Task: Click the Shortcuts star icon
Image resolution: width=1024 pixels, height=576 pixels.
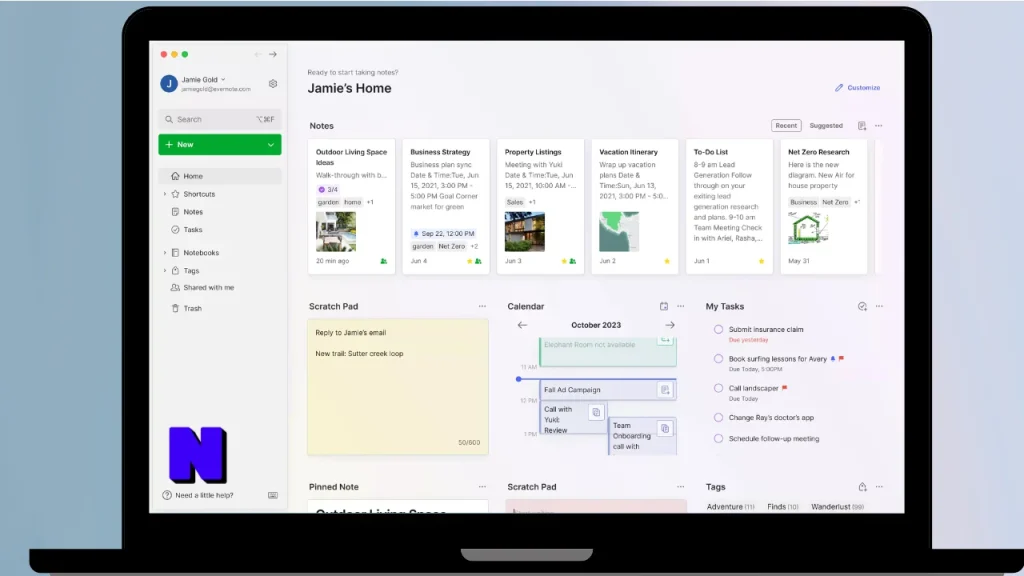Action: point(175,194)
